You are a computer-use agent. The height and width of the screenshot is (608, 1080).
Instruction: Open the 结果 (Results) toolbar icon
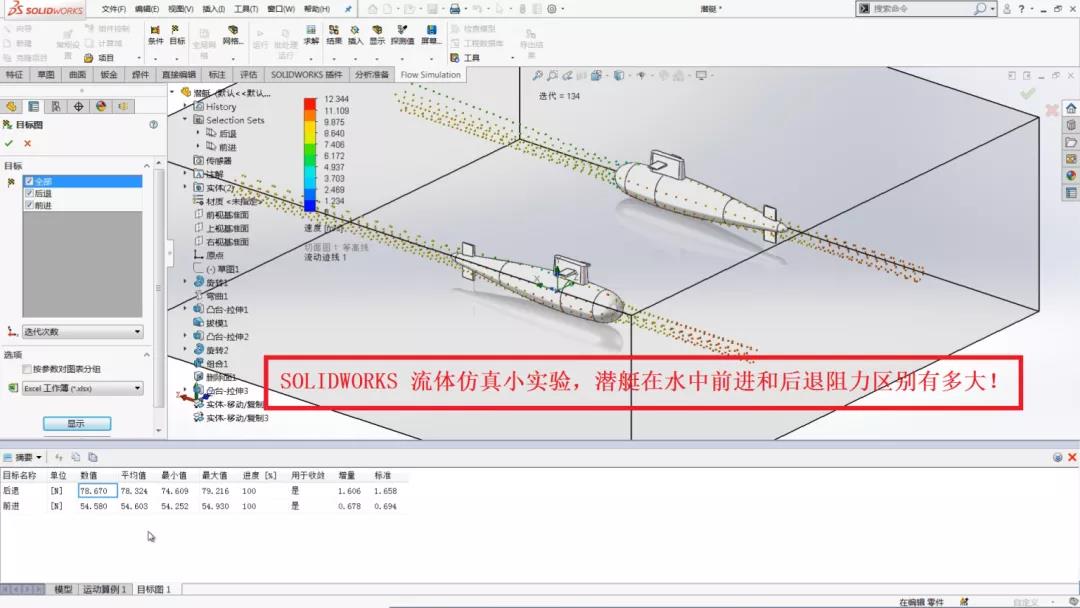click(334, 34)
